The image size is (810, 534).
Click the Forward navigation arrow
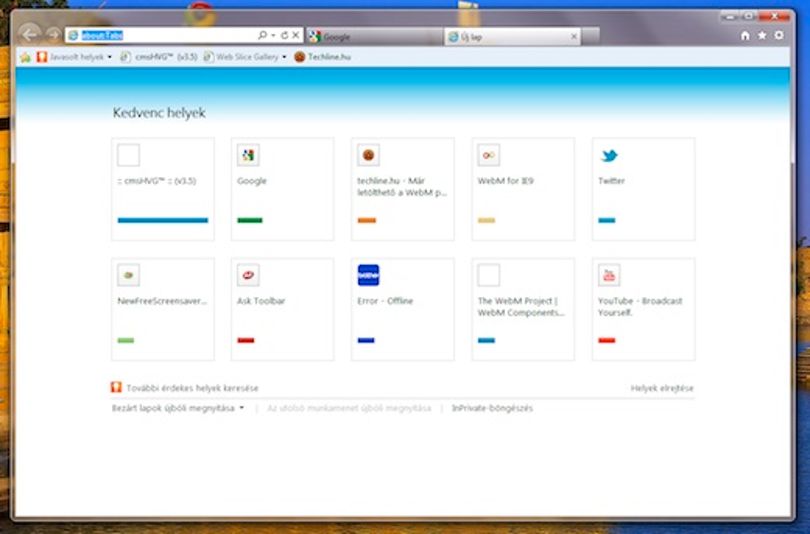(53, 35)
